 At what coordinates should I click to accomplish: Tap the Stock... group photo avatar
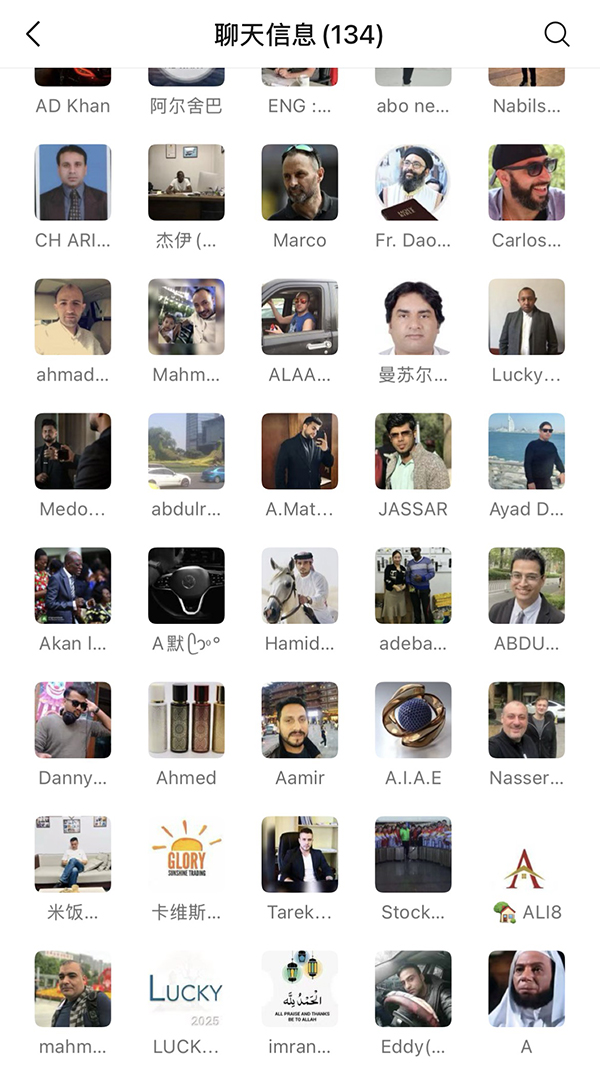point(413,854)
